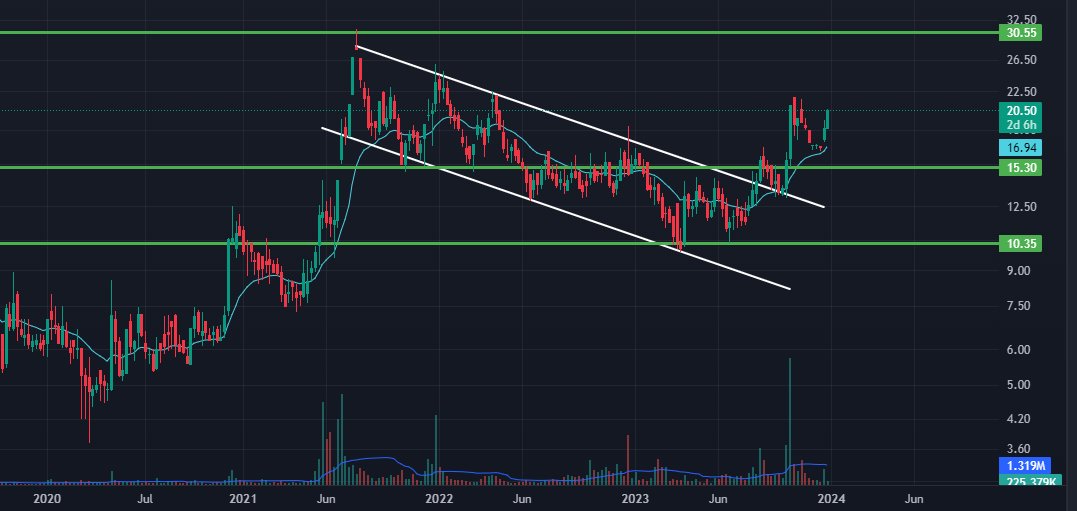This screenshot has width=1077, height=511.
Task: Click the 12.50 price axis tick
Action: tap(1021, 207)
